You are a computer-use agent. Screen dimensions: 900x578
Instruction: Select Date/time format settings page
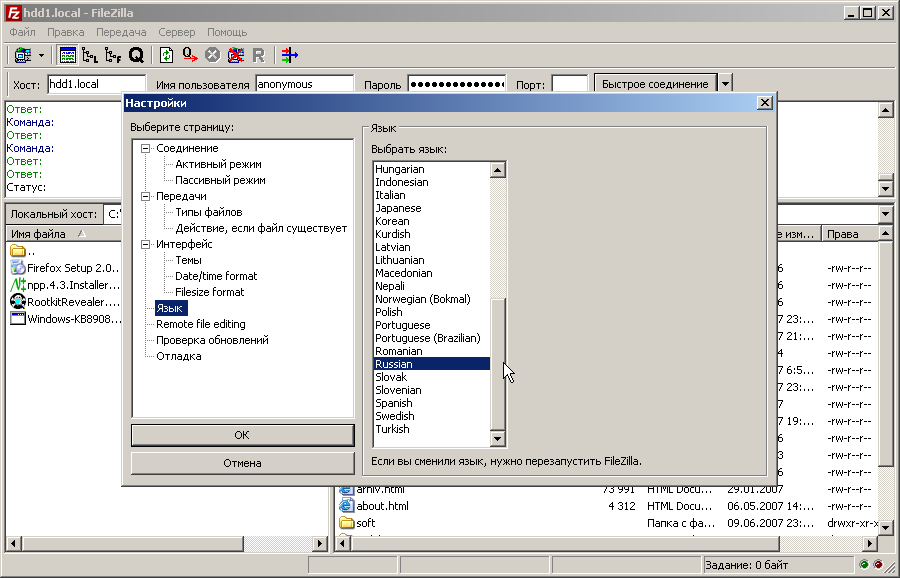pyautogui.click(x=216, y=276)
